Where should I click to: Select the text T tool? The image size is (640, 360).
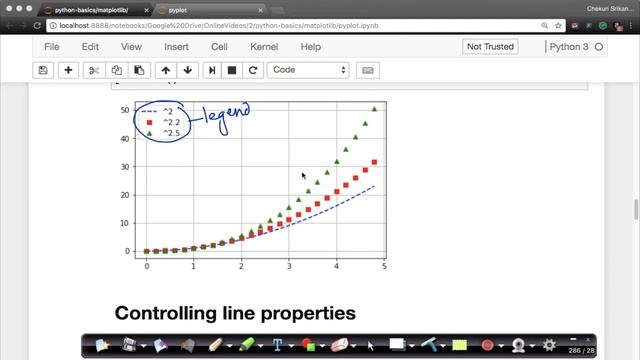[x=278, y=345]
